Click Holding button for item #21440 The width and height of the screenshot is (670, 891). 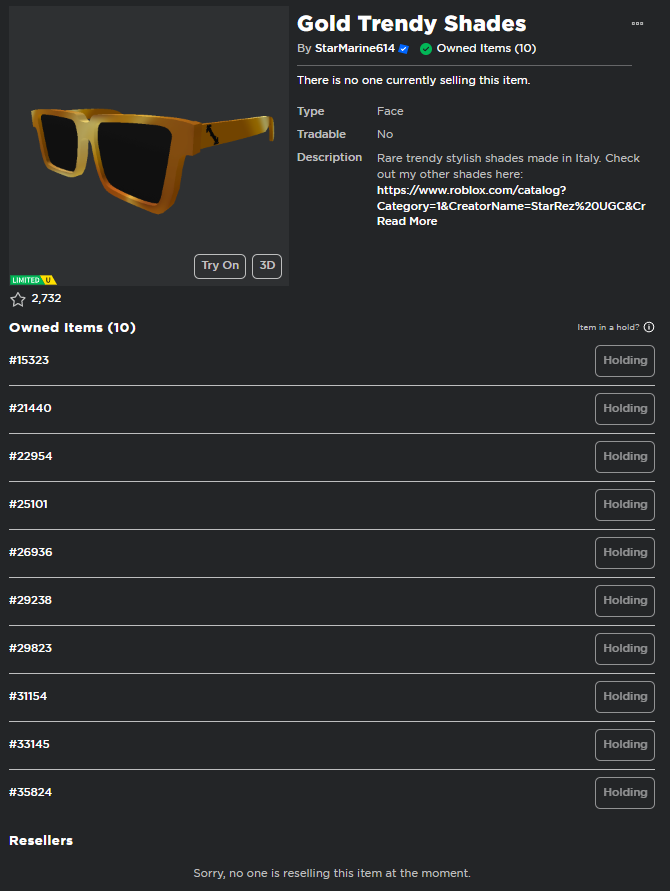[x=625, y=409]
